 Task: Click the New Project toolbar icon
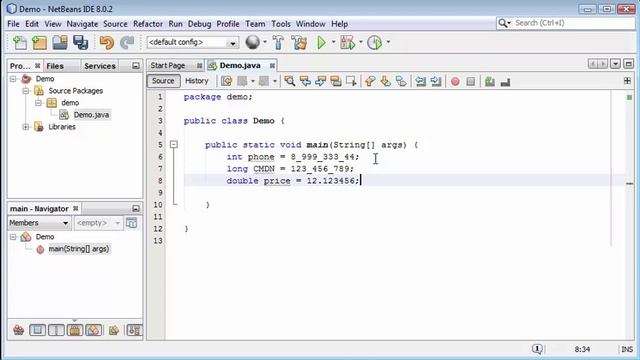40,42
